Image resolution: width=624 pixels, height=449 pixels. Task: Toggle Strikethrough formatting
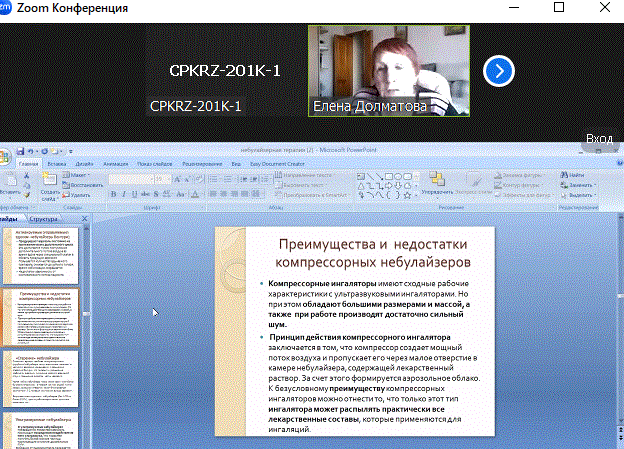(145, 194)
